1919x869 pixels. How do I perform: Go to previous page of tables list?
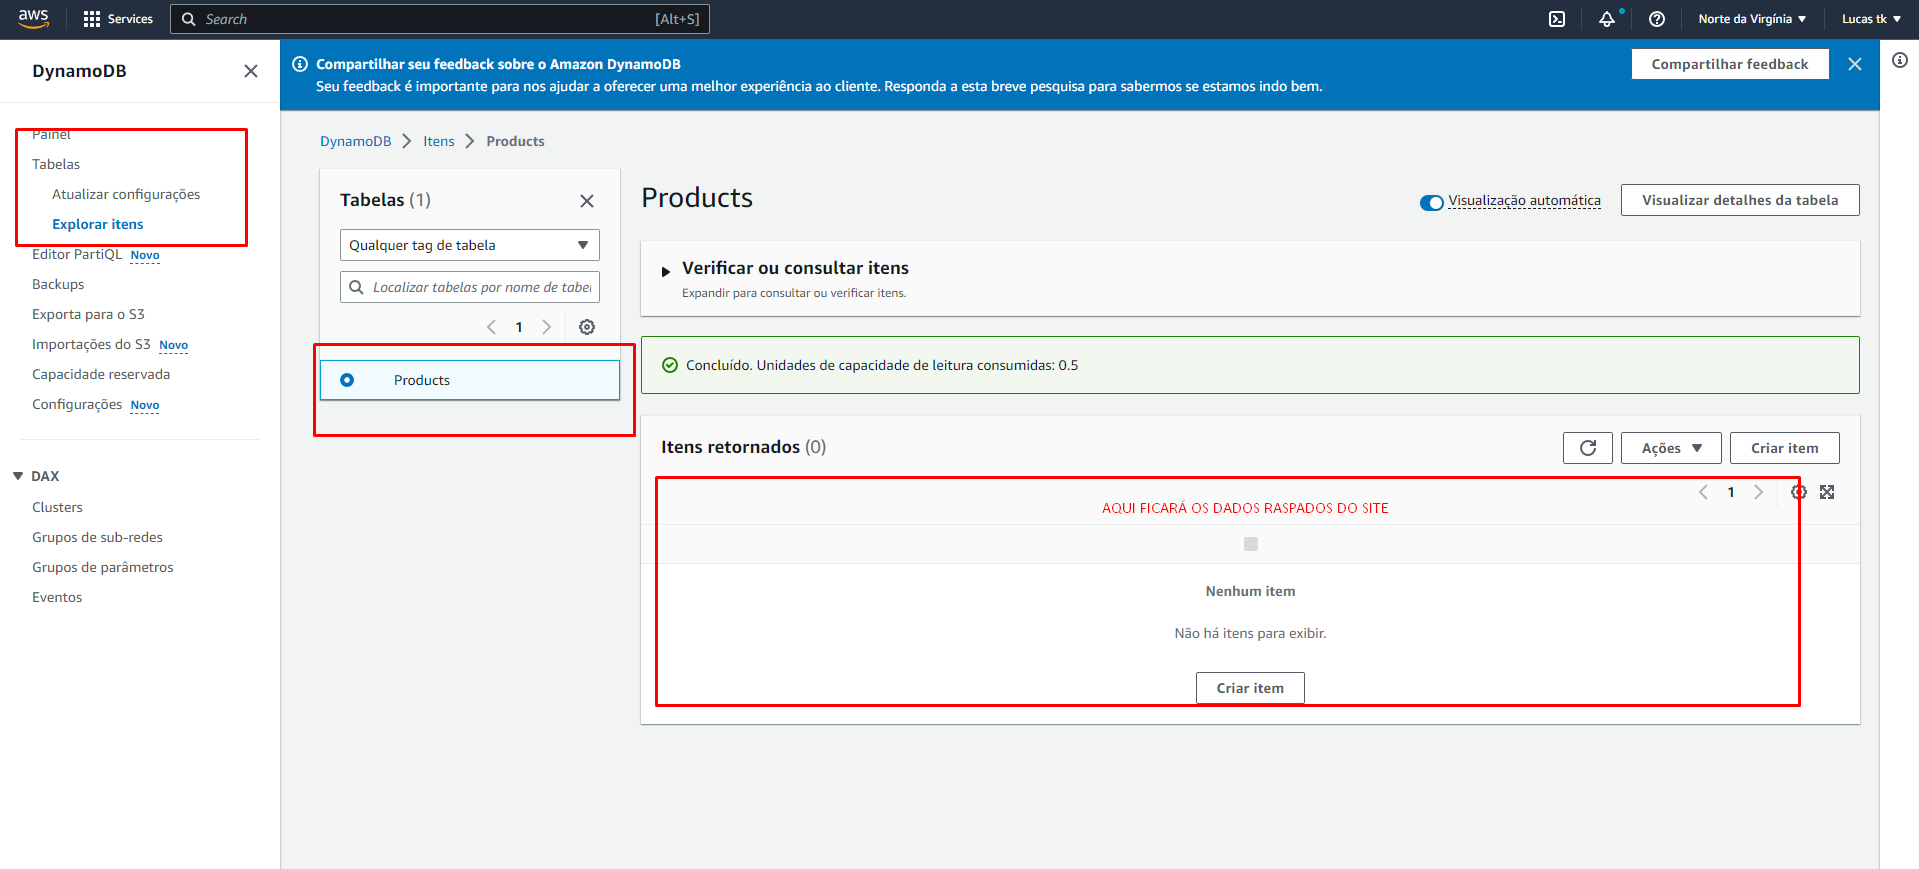[491, 327]
